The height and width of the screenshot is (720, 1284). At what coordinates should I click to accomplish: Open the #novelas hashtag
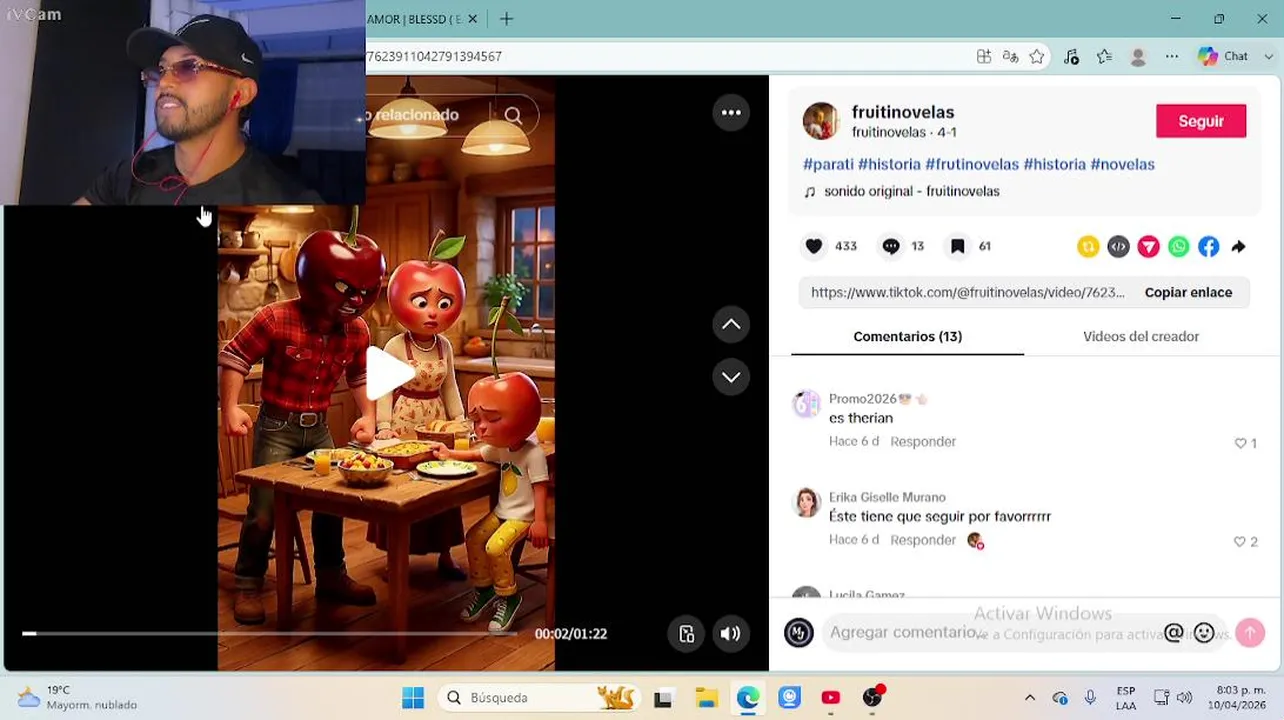tap(1122, 164)
